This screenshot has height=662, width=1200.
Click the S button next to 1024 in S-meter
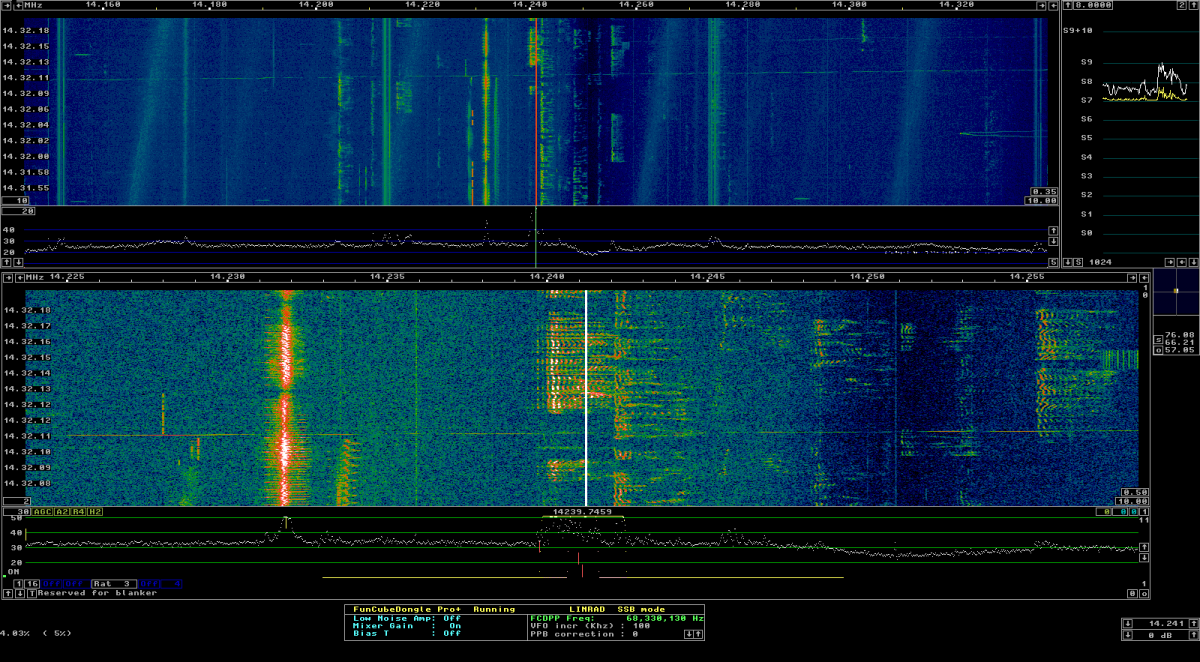click(x=1078, y=262)
